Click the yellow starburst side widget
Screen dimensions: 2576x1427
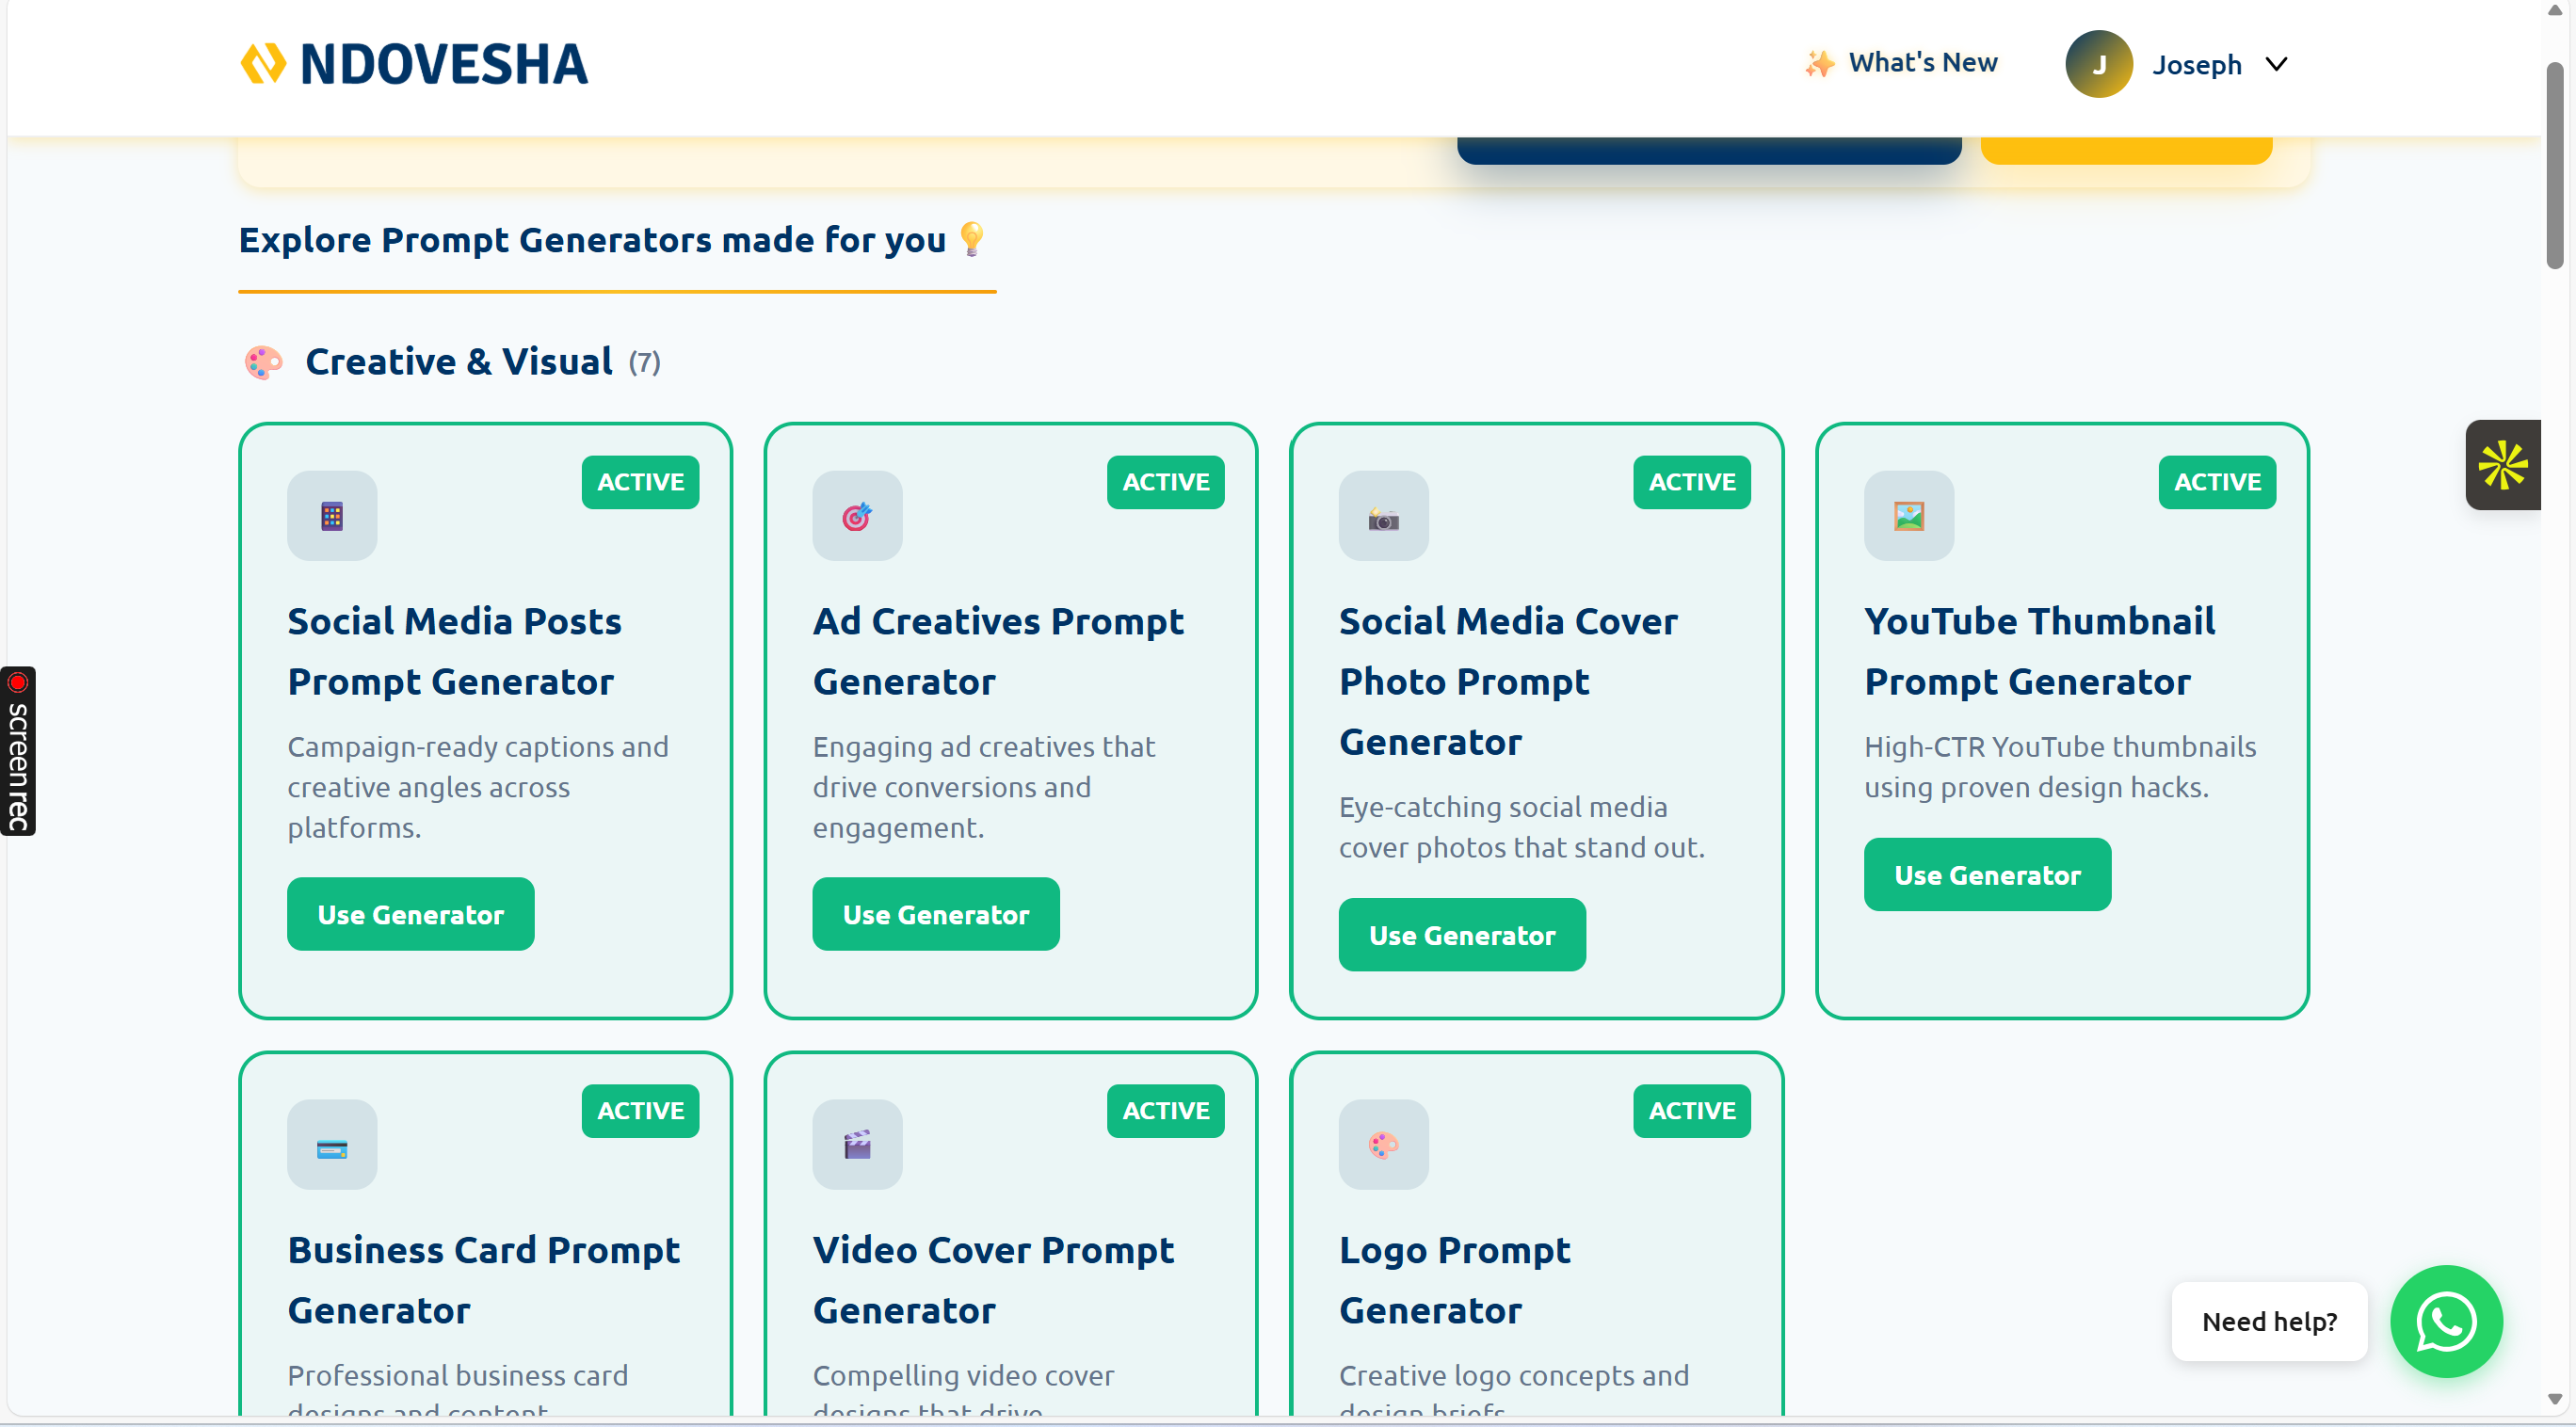(x=2502, y=465)
